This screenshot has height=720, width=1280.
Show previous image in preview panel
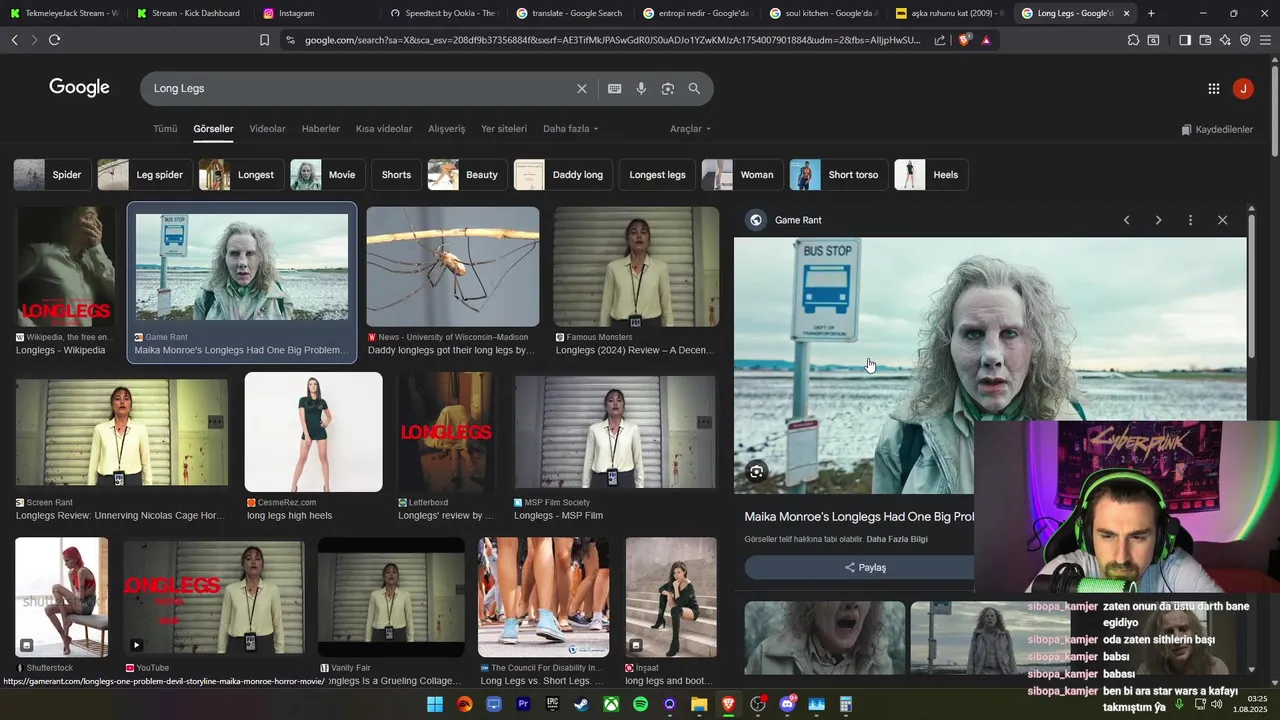coord(1126,220)
